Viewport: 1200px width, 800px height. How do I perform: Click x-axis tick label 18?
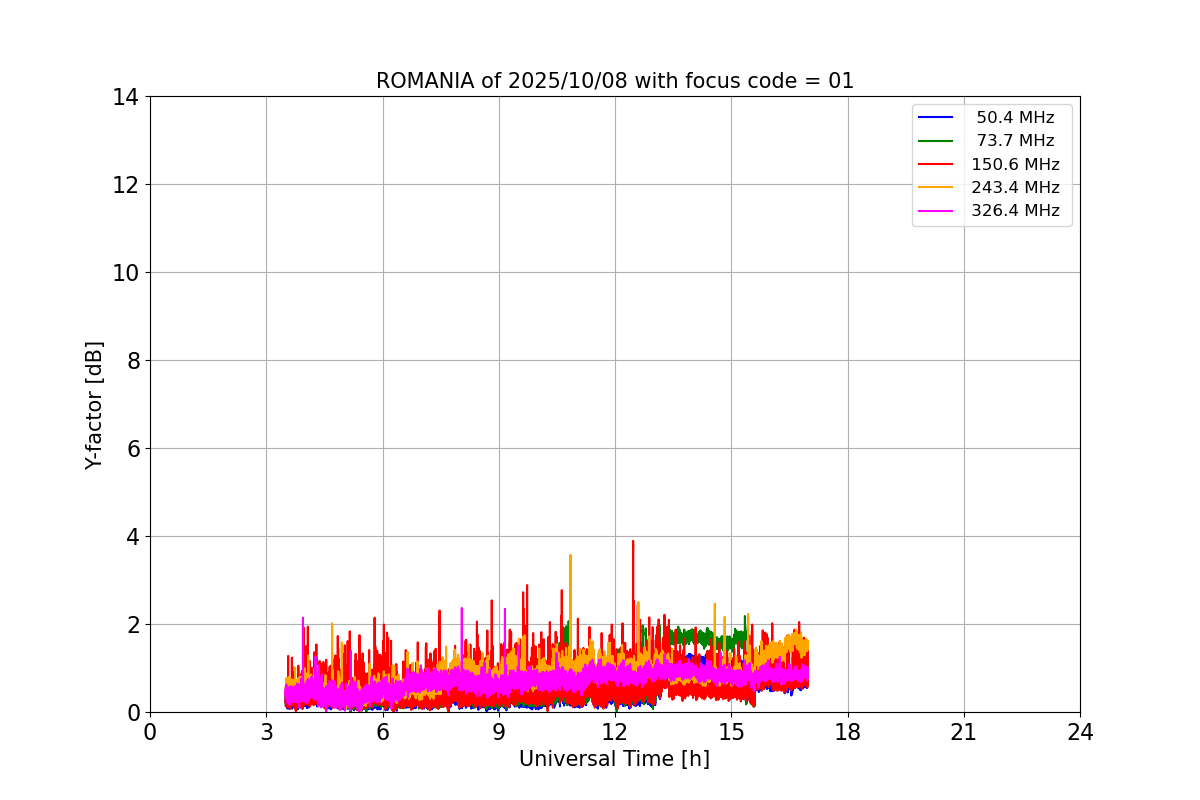pos(848,732)
